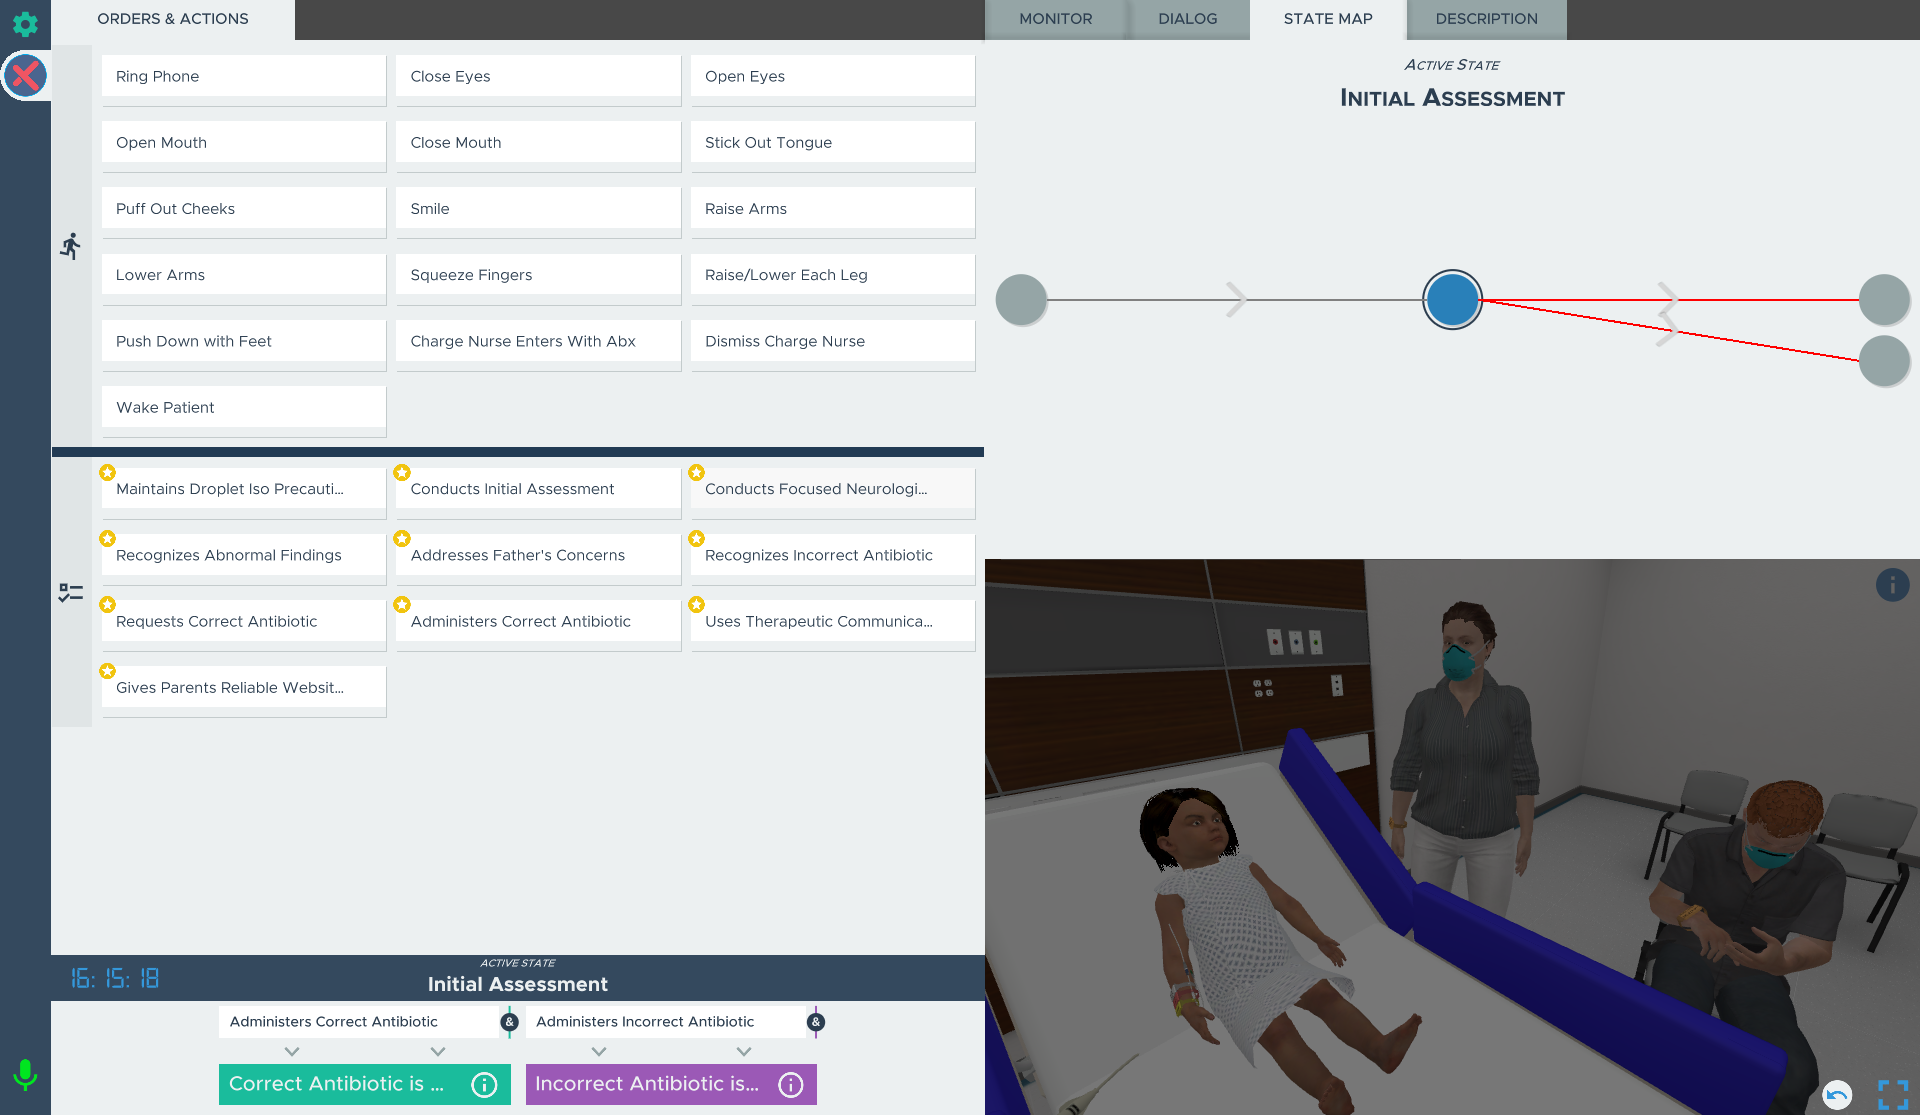Image resolution: width=1920 pixels, height=1115 pixels.
Task: Click the red X end-session icon
Action: tap(26, 76)
